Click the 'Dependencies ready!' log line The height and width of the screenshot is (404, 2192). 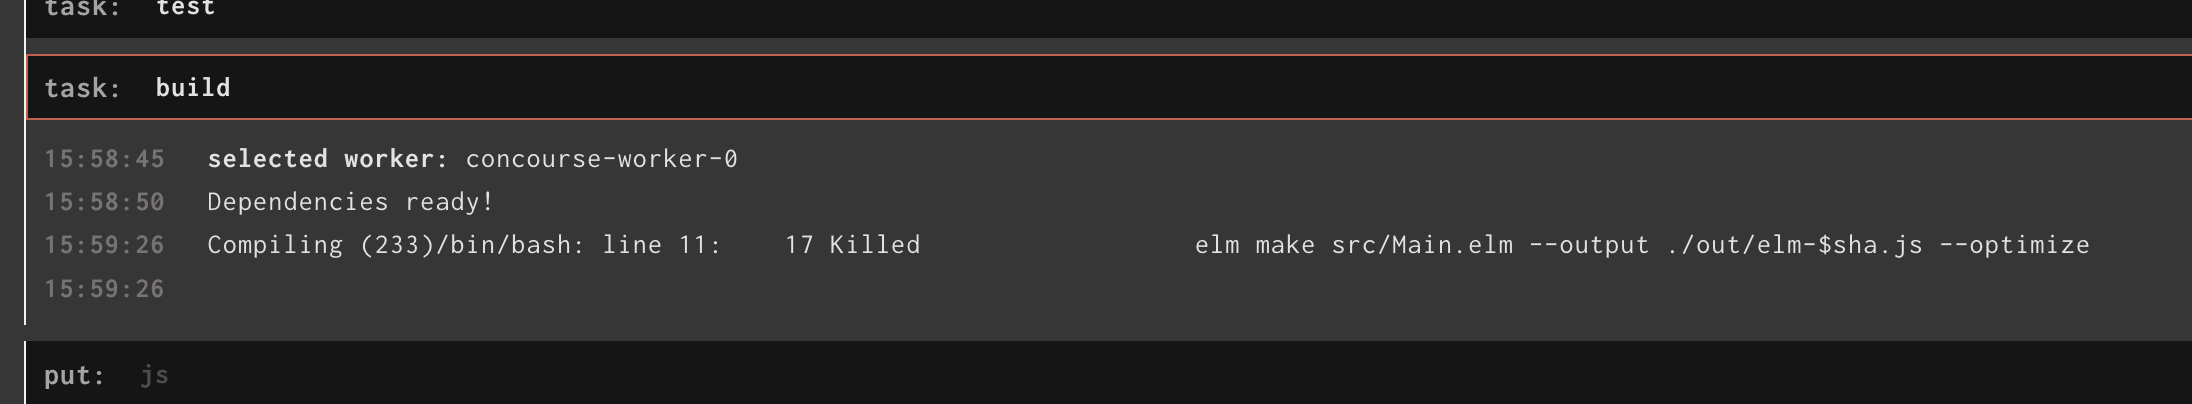[350, 202]
